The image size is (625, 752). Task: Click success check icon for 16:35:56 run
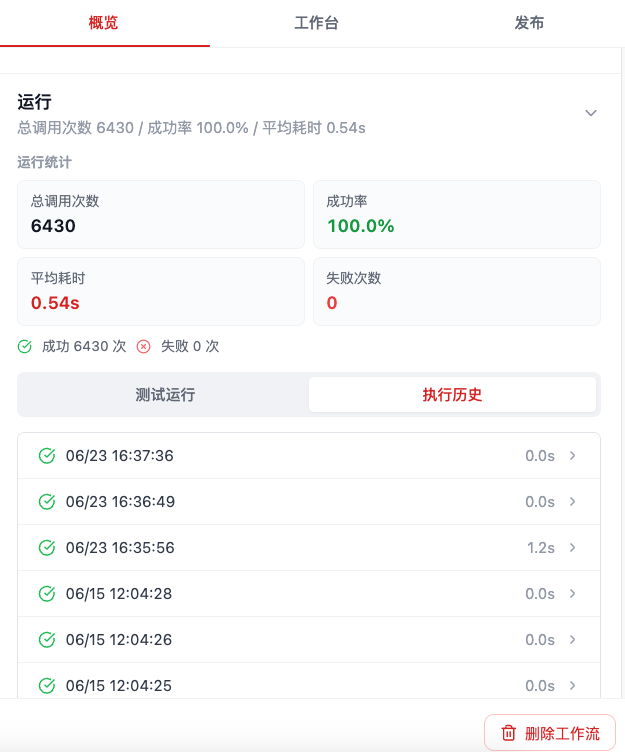pos(47,548)
